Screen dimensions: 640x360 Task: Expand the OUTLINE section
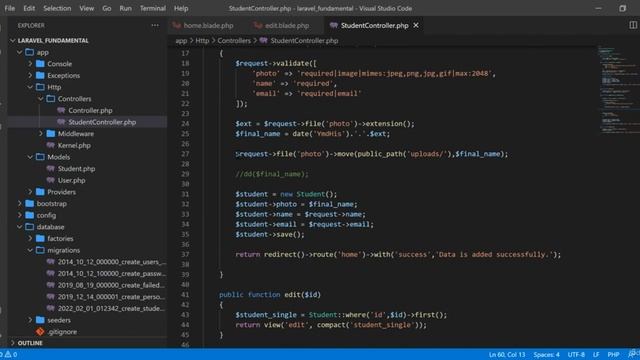pyautogui.click(x=13, y=343)
